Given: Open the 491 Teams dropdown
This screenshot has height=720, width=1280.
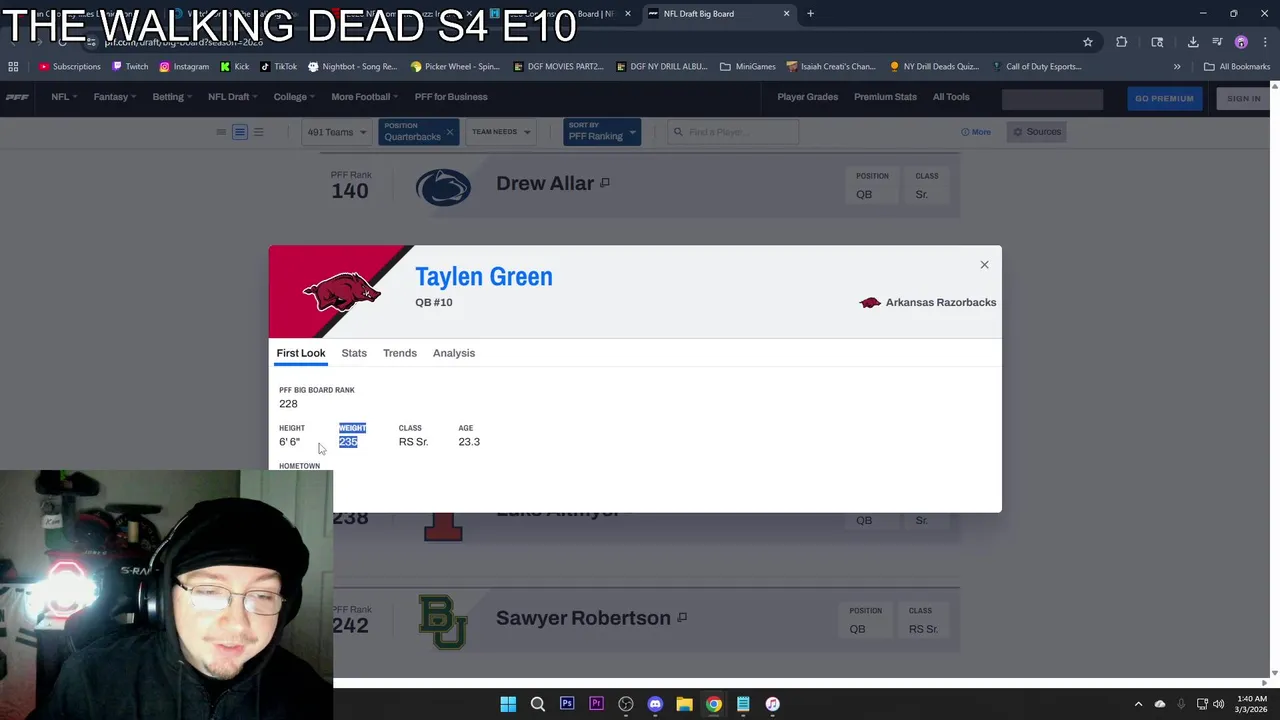Looking at the screenshot, I should (x=337, y=132).
